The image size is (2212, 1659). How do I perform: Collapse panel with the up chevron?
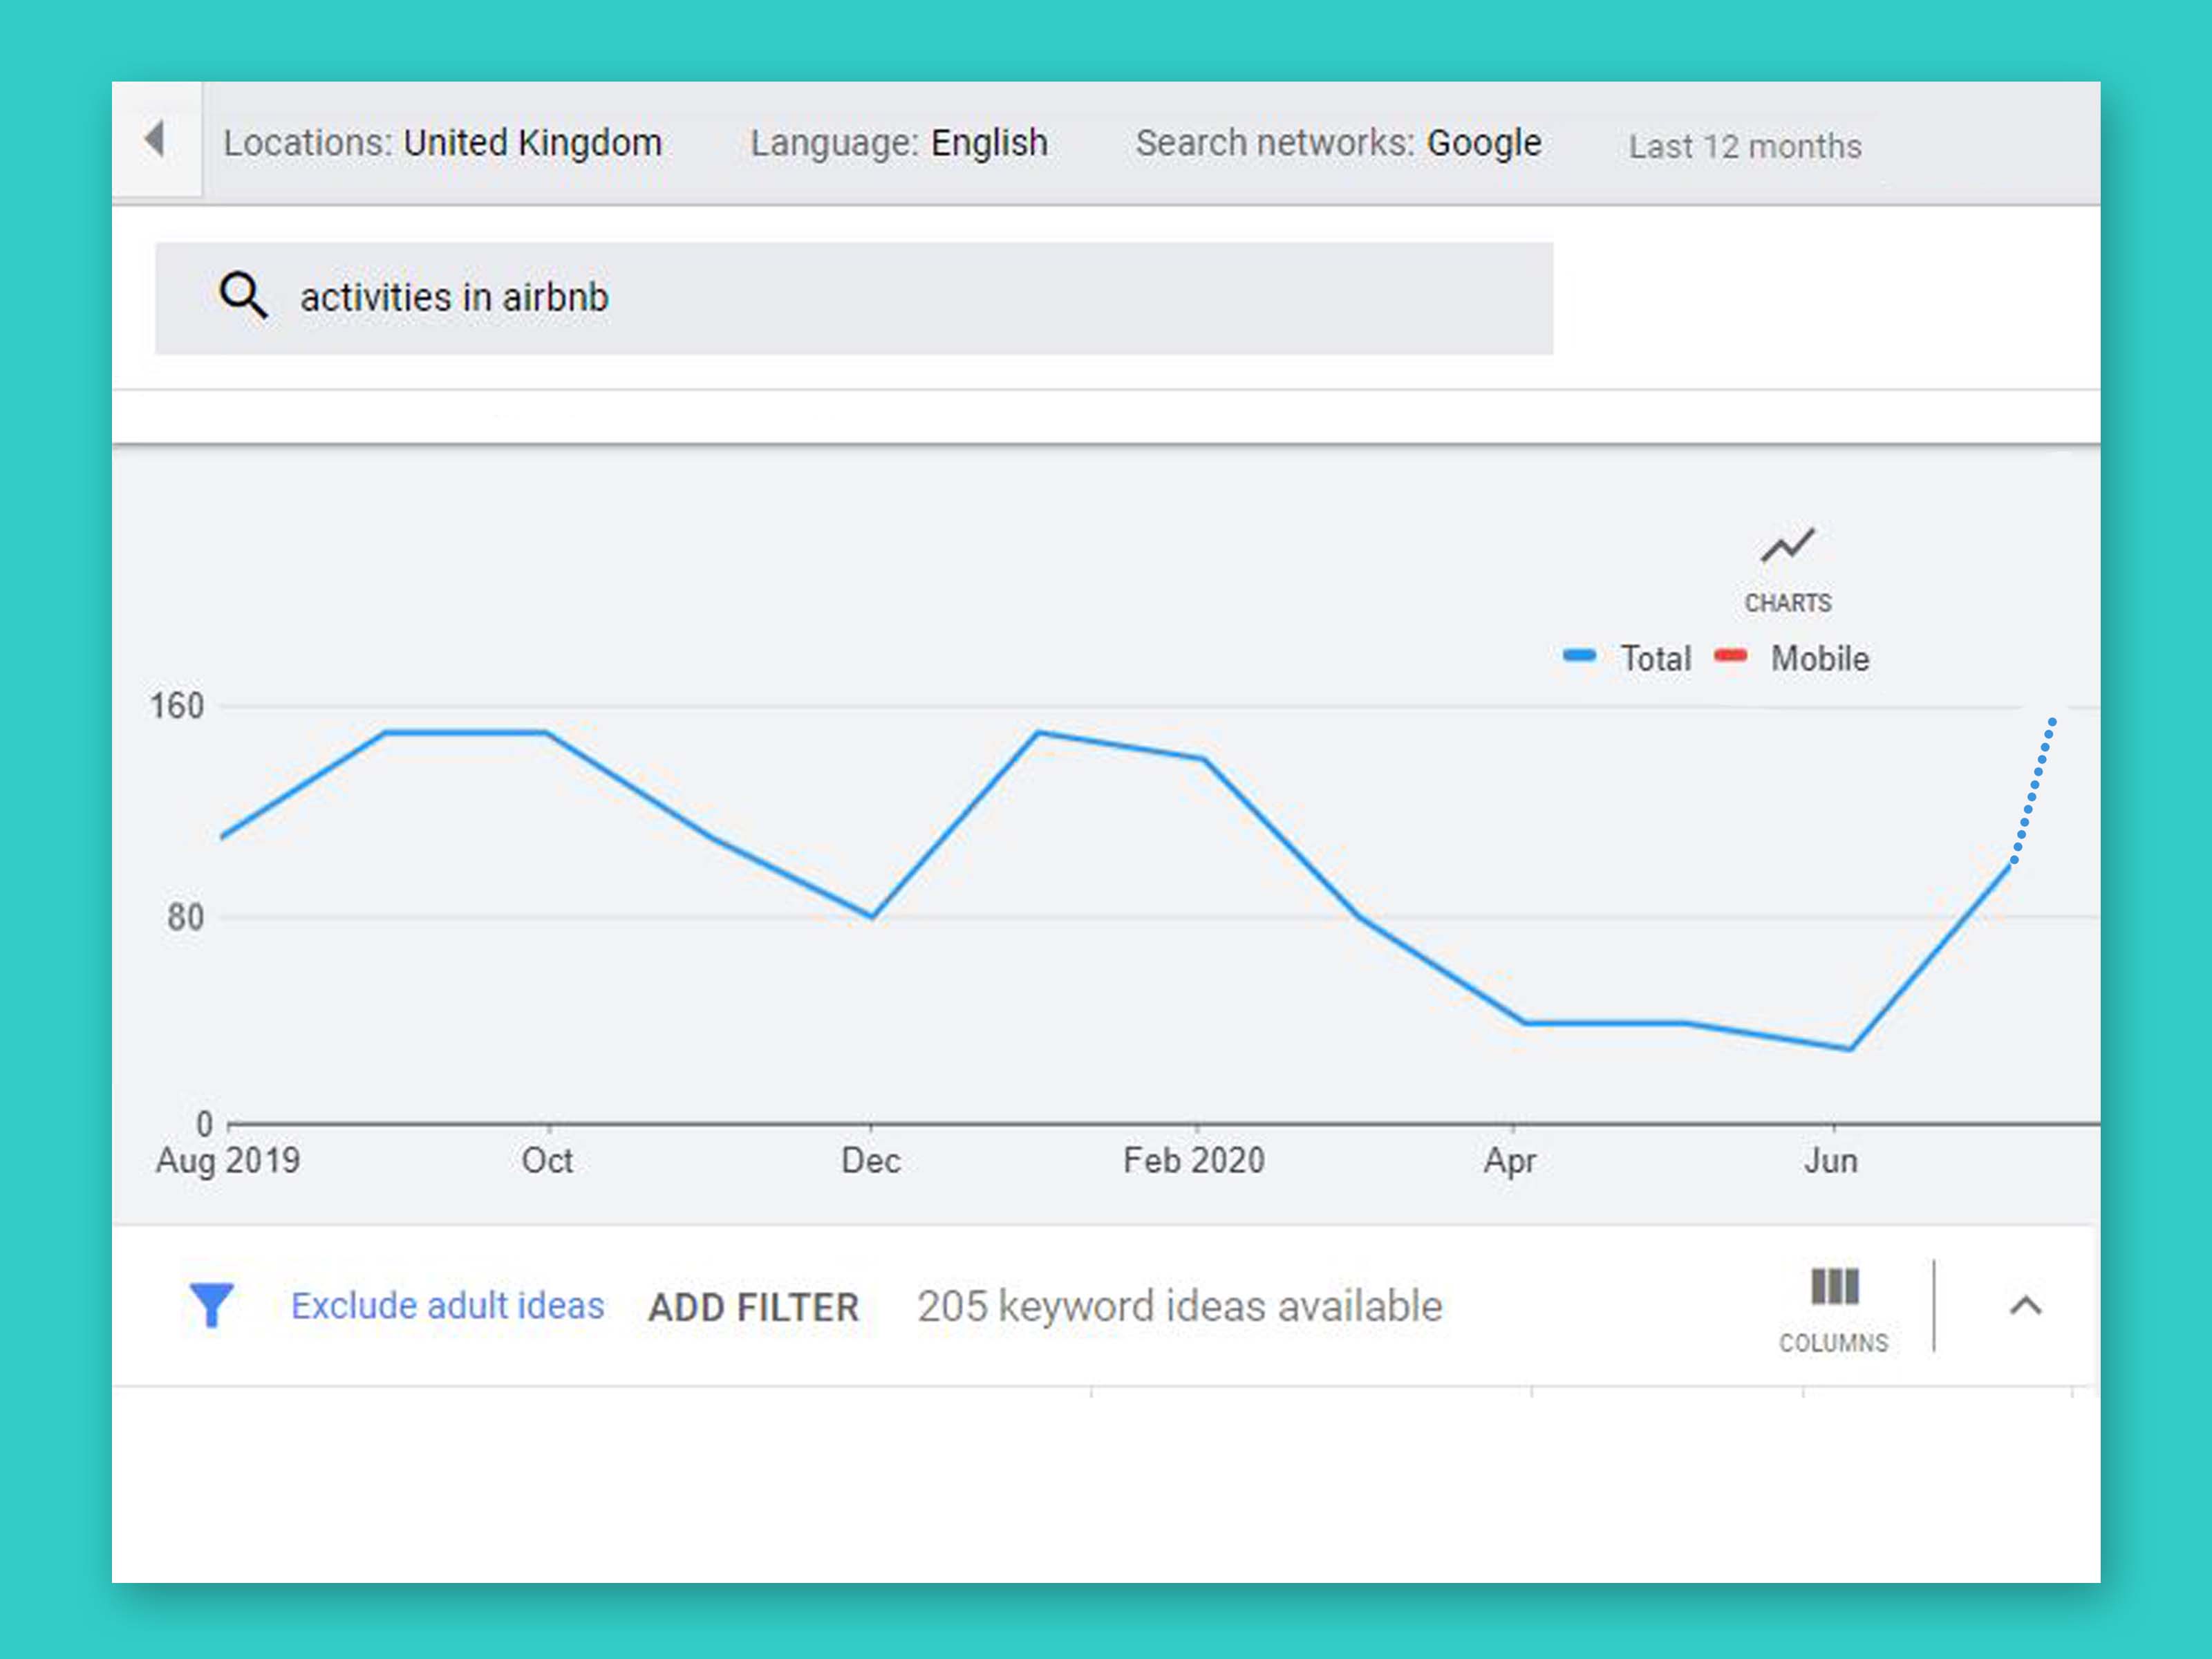[2025, 1305]
